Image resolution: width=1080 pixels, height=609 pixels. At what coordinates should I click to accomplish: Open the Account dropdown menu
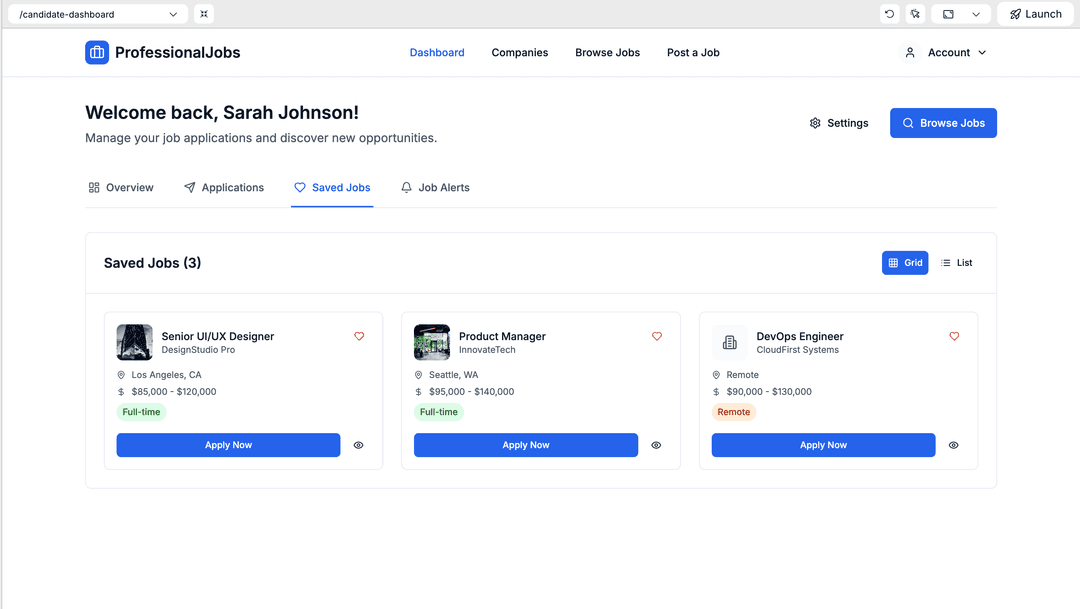(946, 52)
